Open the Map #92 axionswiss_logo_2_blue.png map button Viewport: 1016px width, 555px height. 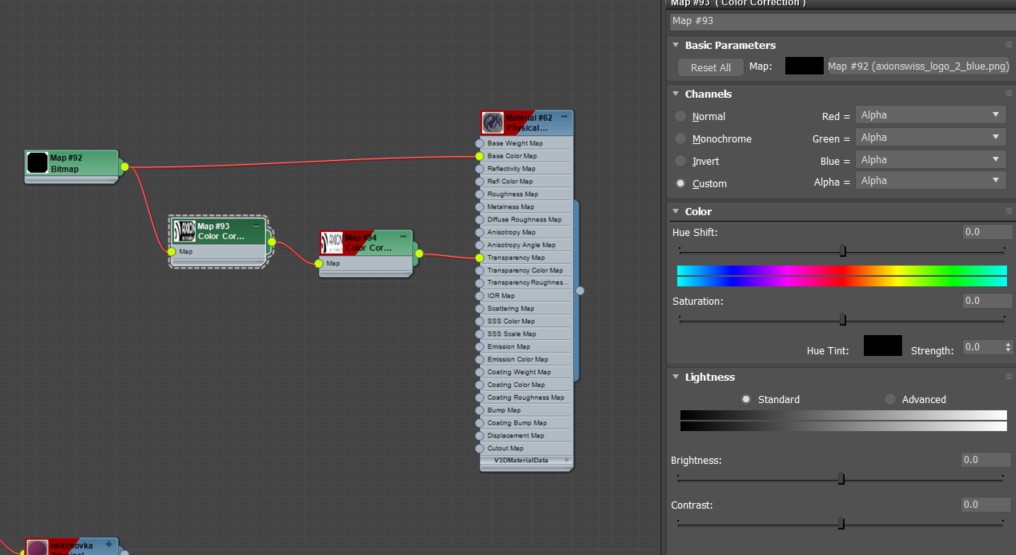point(918,66)
